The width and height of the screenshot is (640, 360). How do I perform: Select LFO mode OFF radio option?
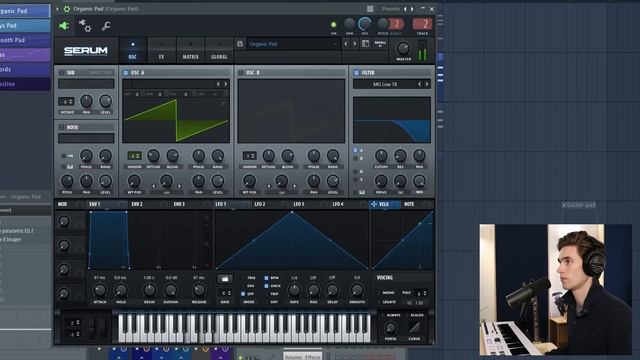pyautogui.click(x=243, y=294)
